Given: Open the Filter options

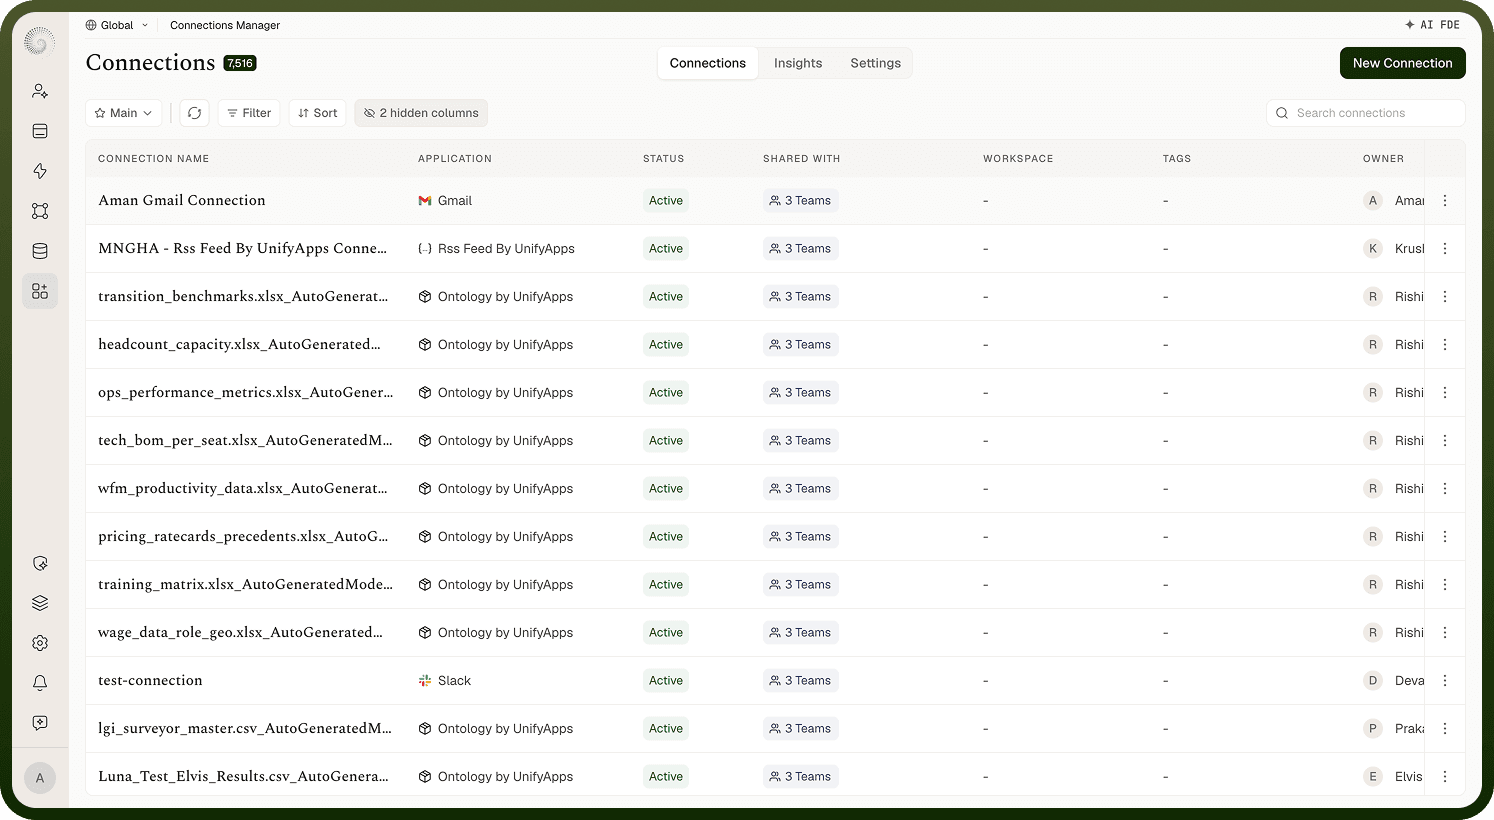Looking at the screenshot, I should 249,113.
